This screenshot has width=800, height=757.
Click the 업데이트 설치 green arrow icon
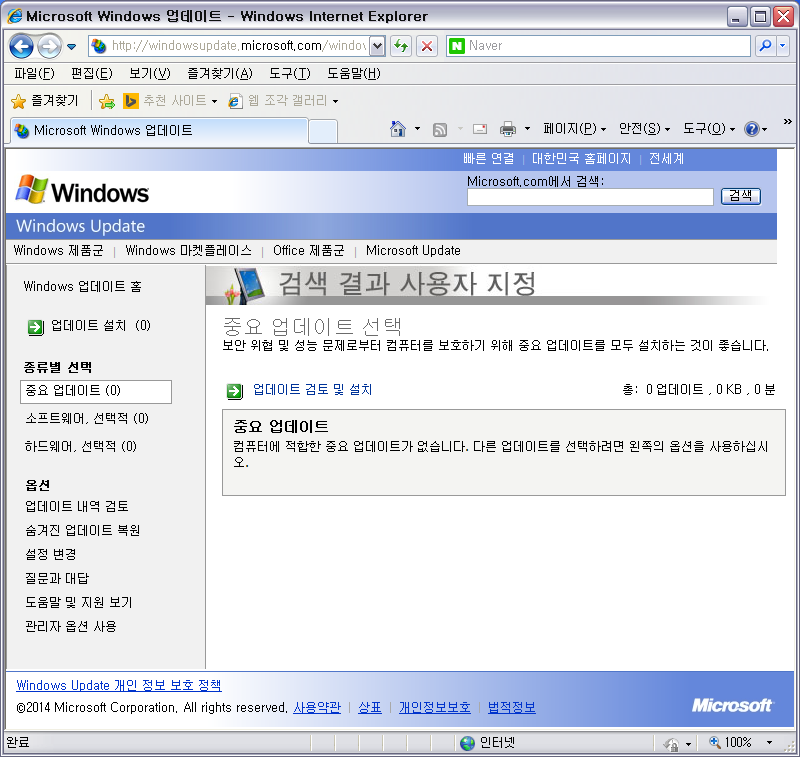click(36, 327)
